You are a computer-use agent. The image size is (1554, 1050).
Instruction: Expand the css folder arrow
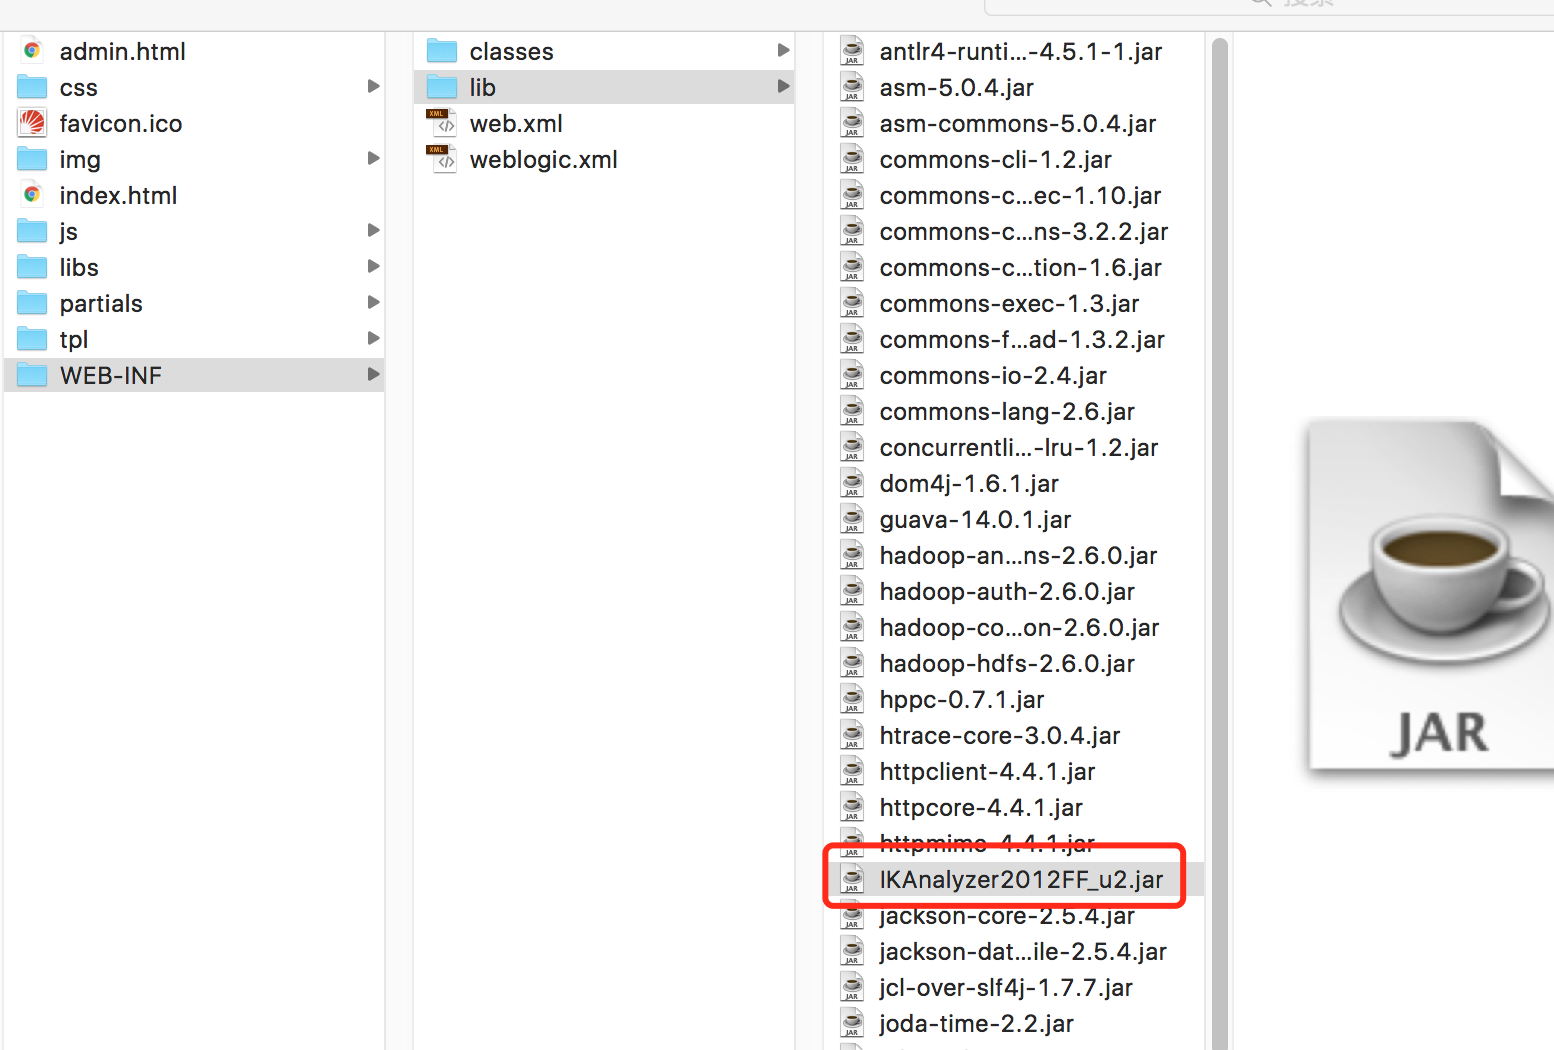tap(373, 86)
